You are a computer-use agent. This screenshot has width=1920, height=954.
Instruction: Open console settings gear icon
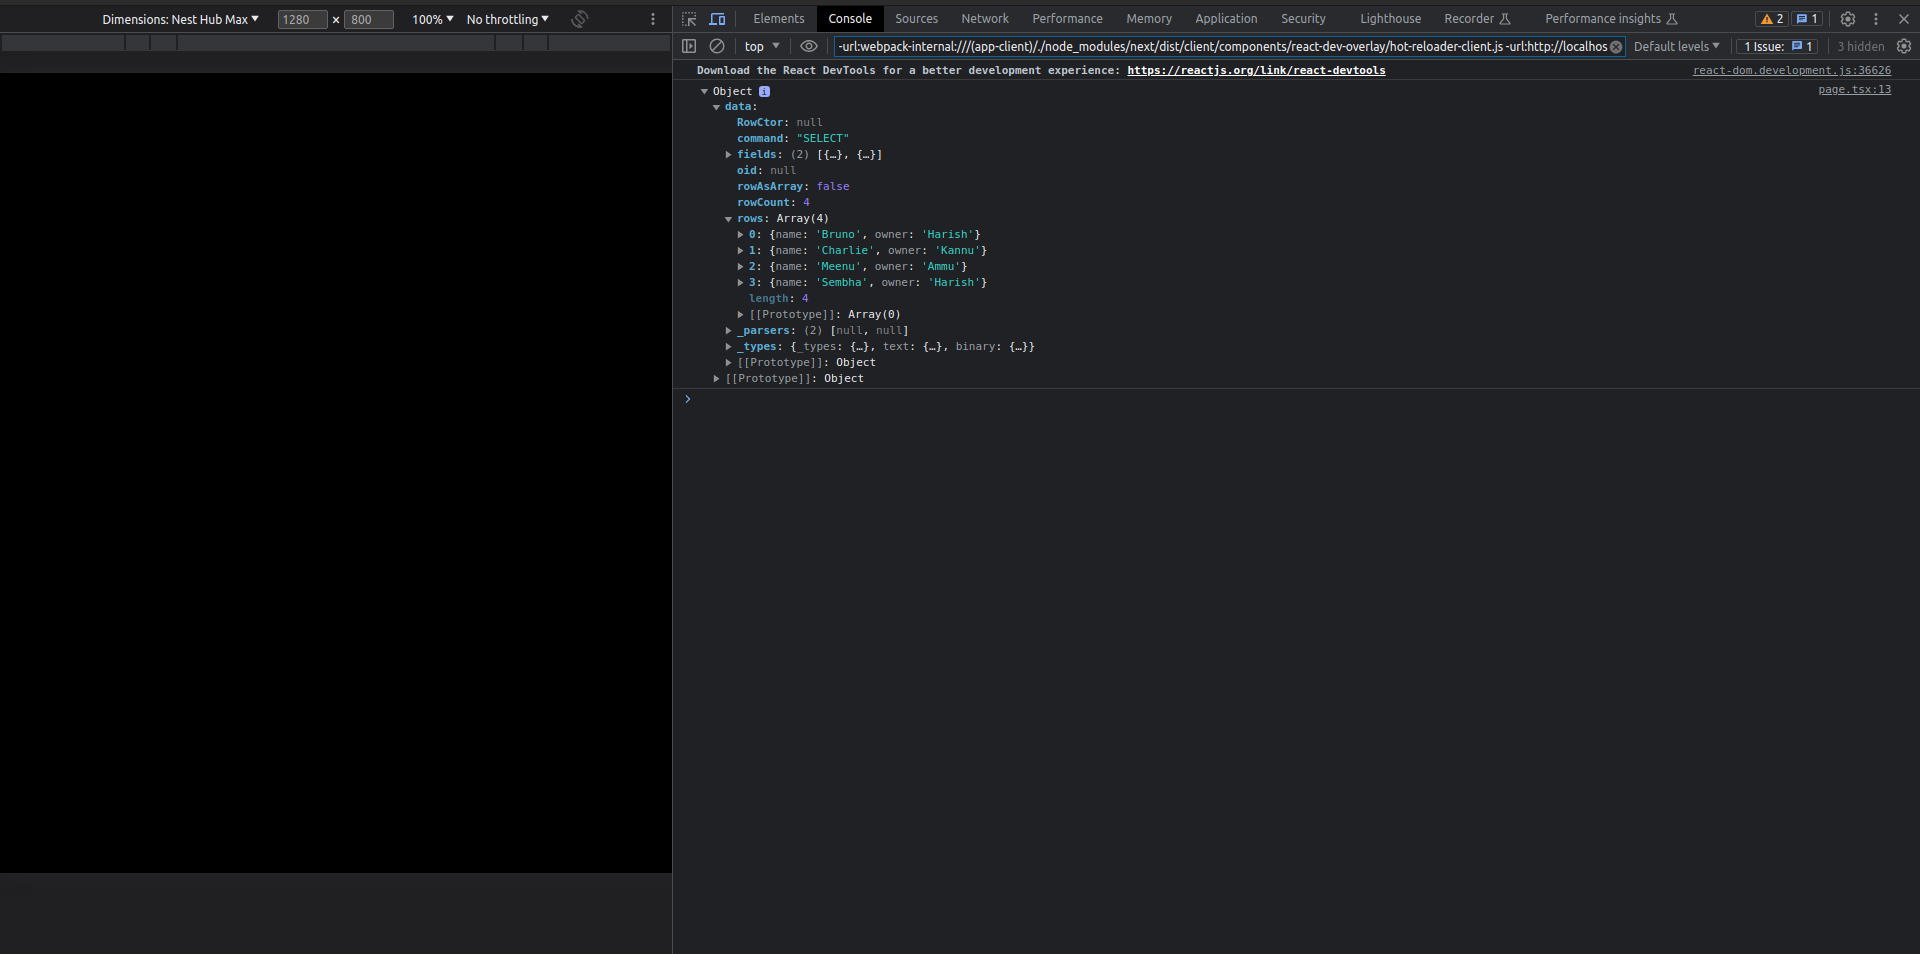click(1904, 46)
